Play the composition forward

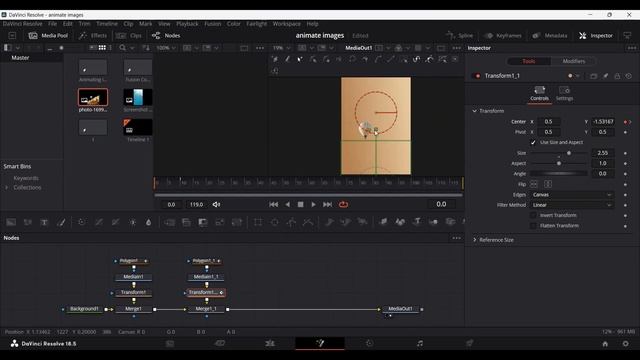[x=313, y=204]
